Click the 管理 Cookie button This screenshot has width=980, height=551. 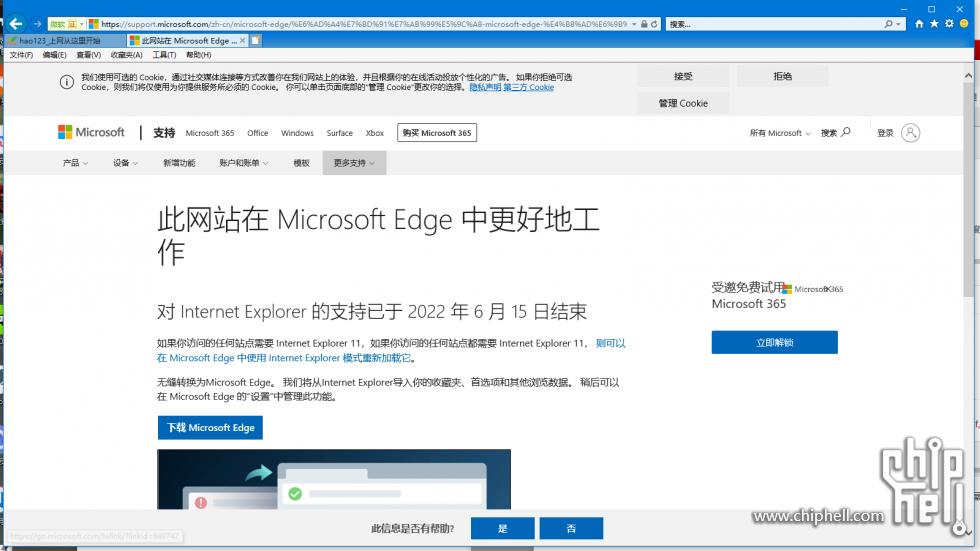coord(683,103)
